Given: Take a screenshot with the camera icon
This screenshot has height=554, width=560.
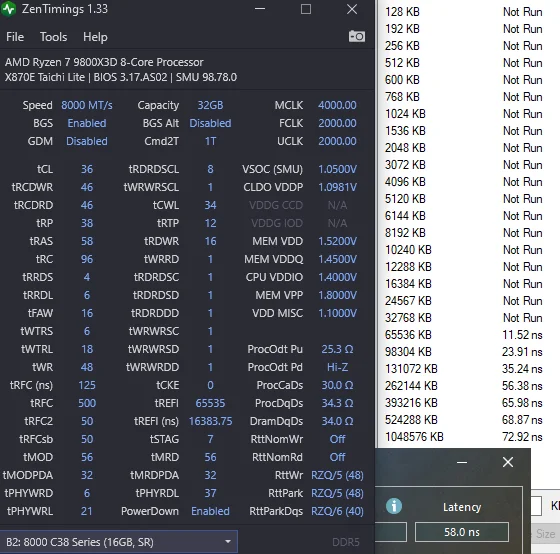Looking at the screenshot, I should (x=356, y=36).
